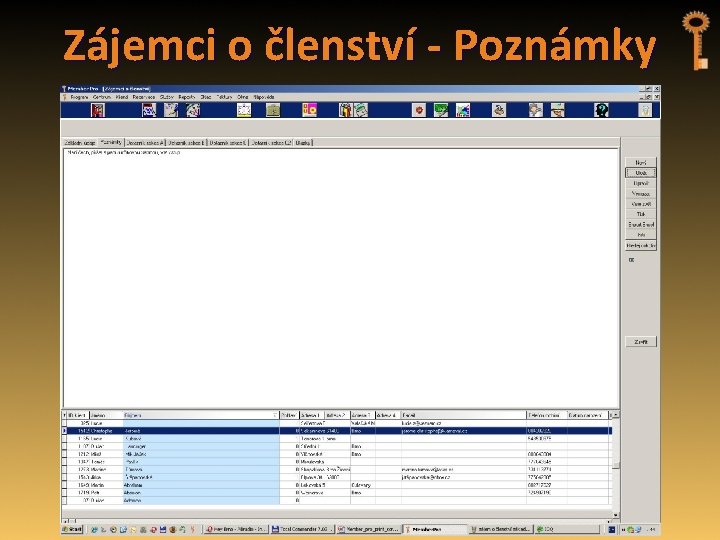Switch to the last tab after C2
Viewport: 720px width, 540px height.
[303, 143]
